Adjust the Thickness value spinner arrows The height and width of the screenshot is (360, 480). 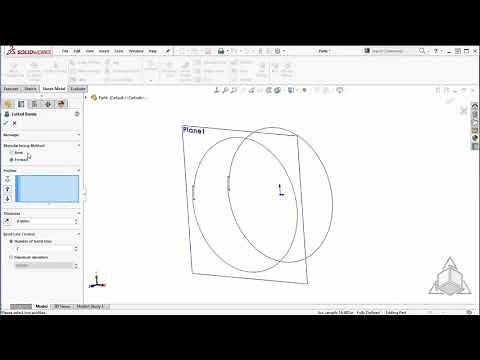pyautogui.click(x=76, y=221)
